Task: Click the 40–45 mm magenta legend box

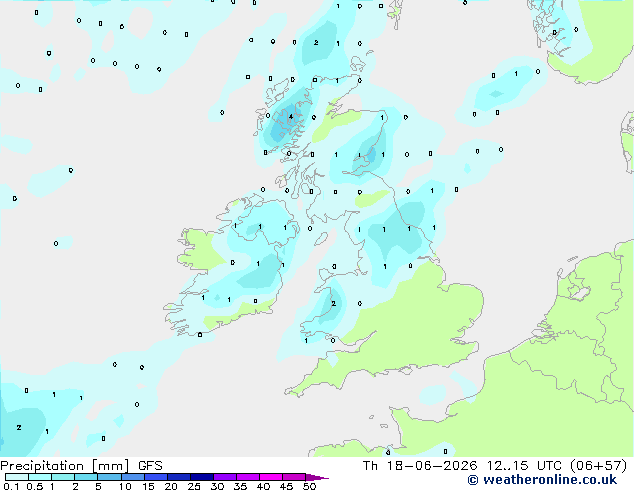Action: (271, 477)
